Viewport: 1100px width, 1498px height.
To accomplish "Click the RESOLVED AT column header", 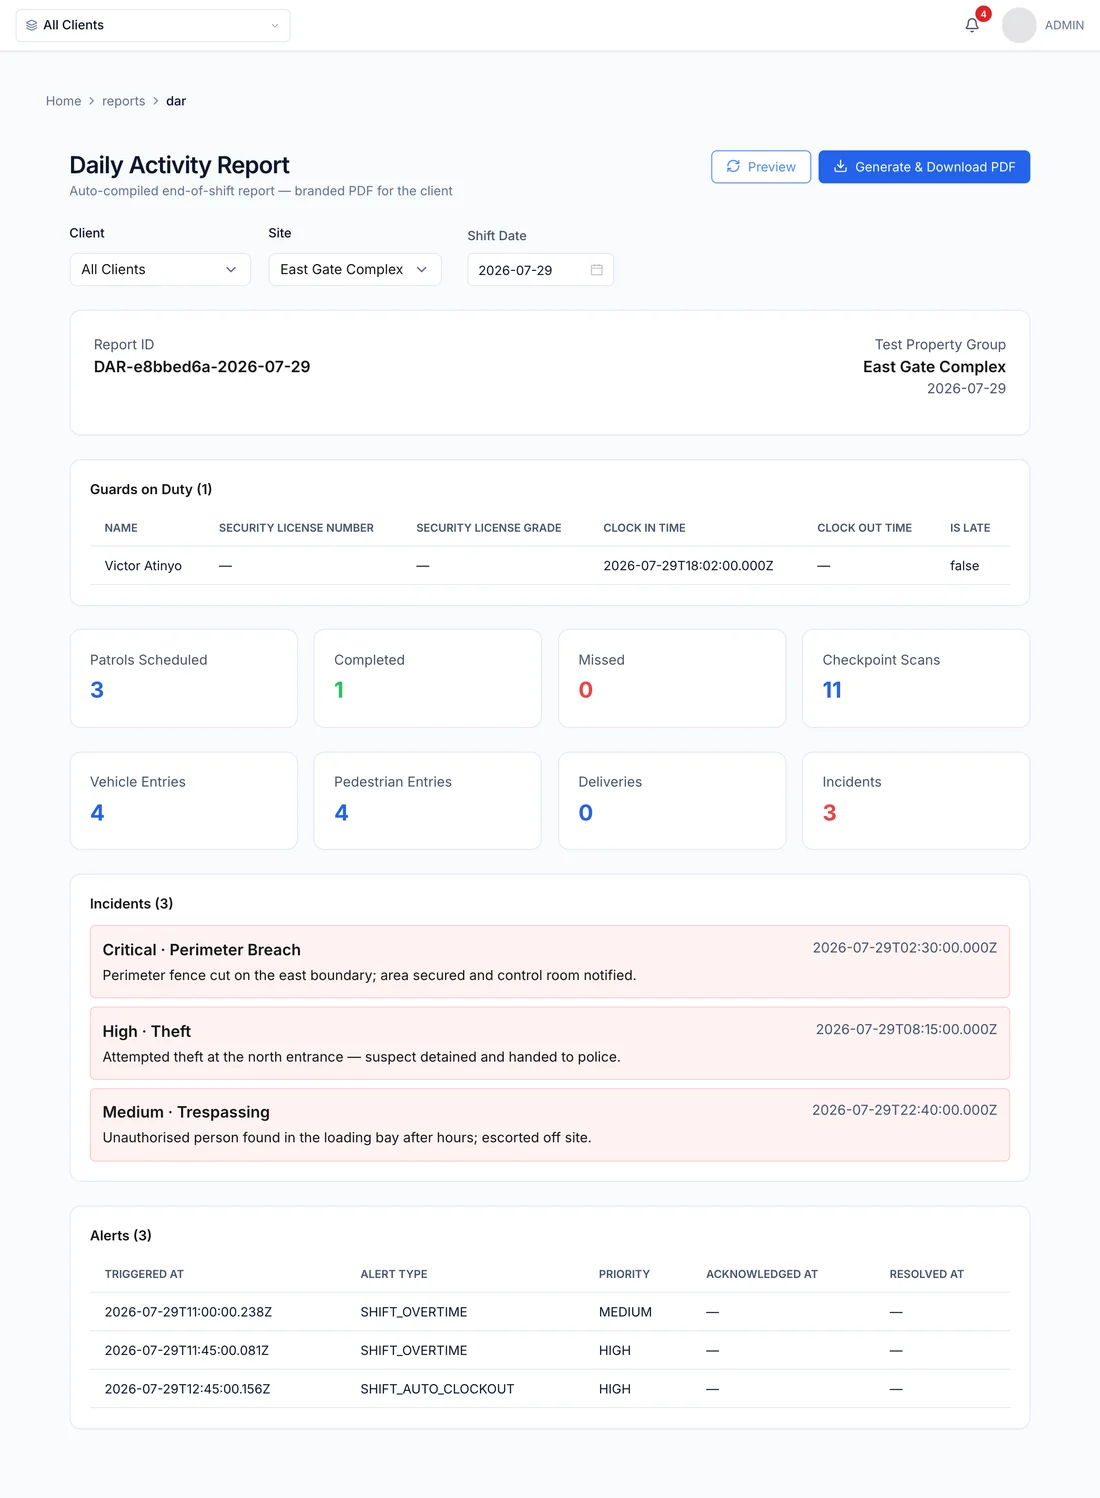I will click(x=927, y=1274).
